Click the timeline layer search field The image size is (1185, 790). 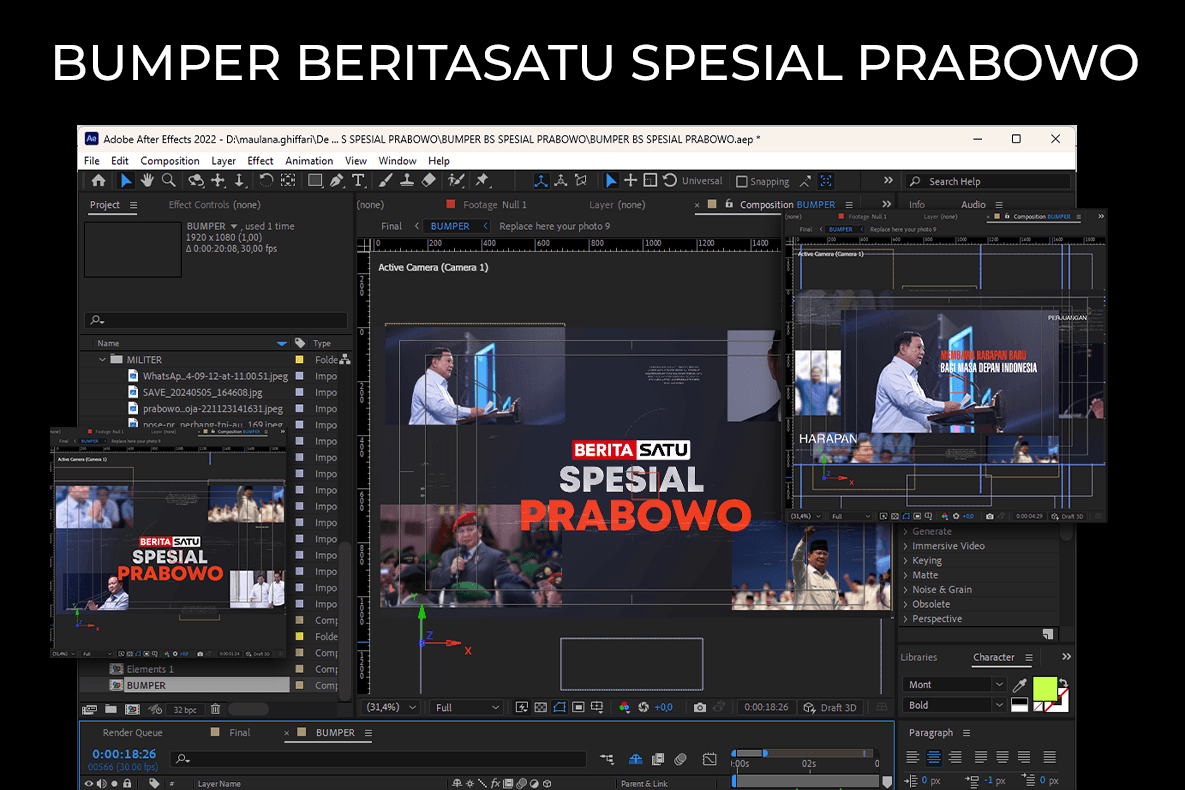pos(379,759)
